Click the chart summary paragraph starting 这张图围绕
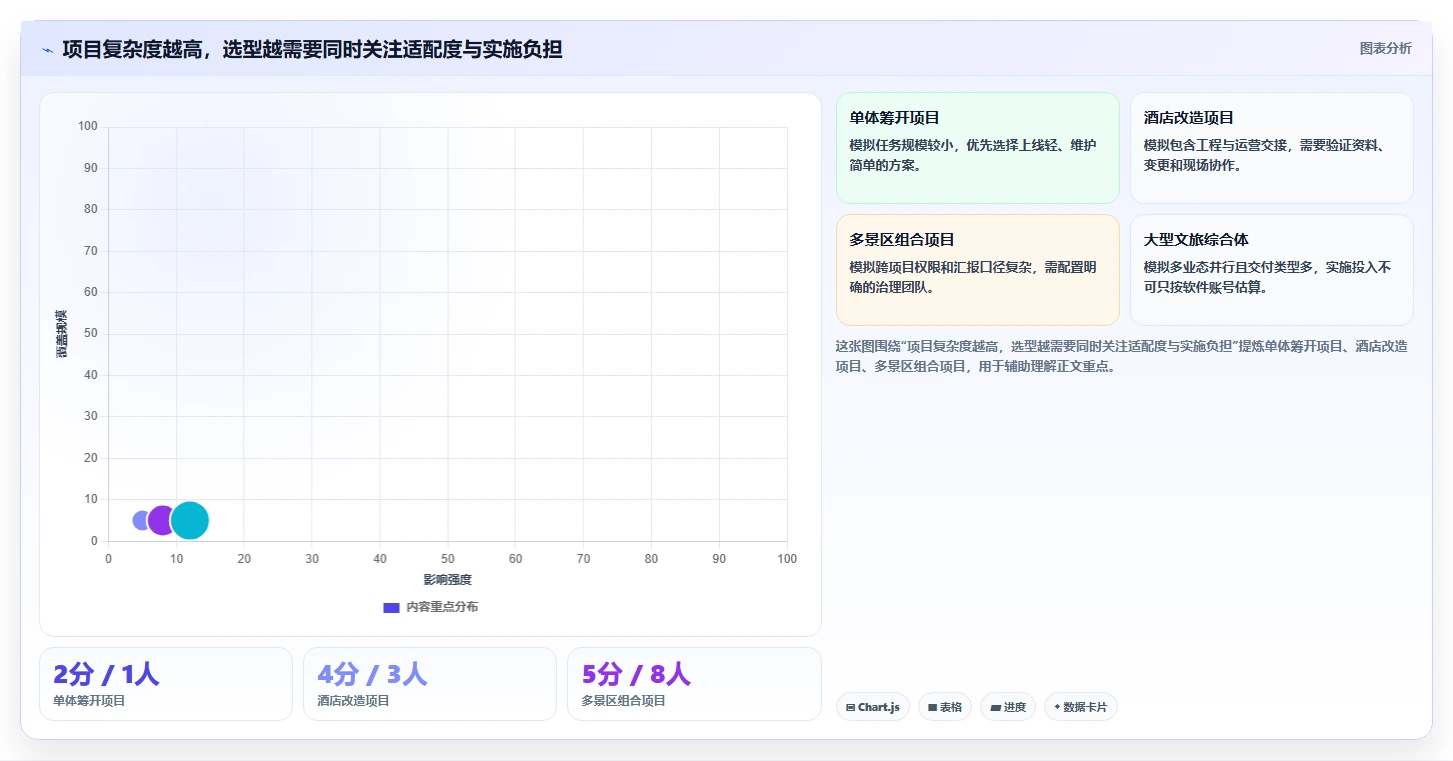The height and width of the screenshot is (761, 1453). coord(1122,356)
